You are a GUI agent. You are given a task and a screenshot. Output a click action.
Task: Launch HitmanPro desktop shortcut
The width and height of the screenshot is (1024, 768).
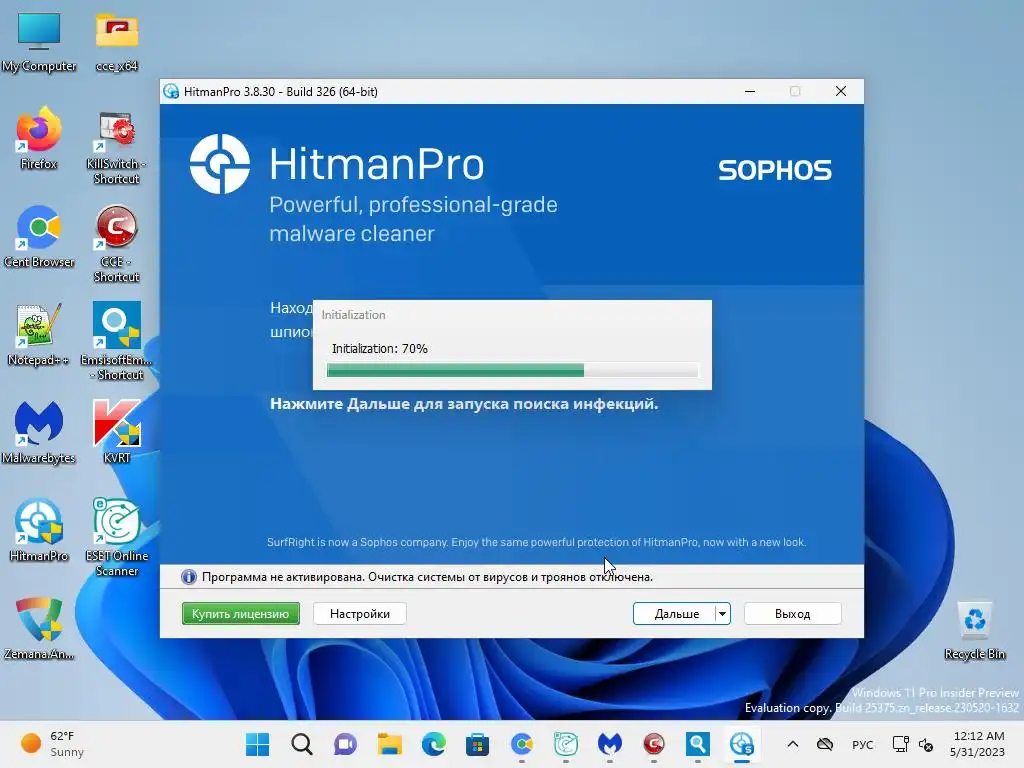(39, 531)
